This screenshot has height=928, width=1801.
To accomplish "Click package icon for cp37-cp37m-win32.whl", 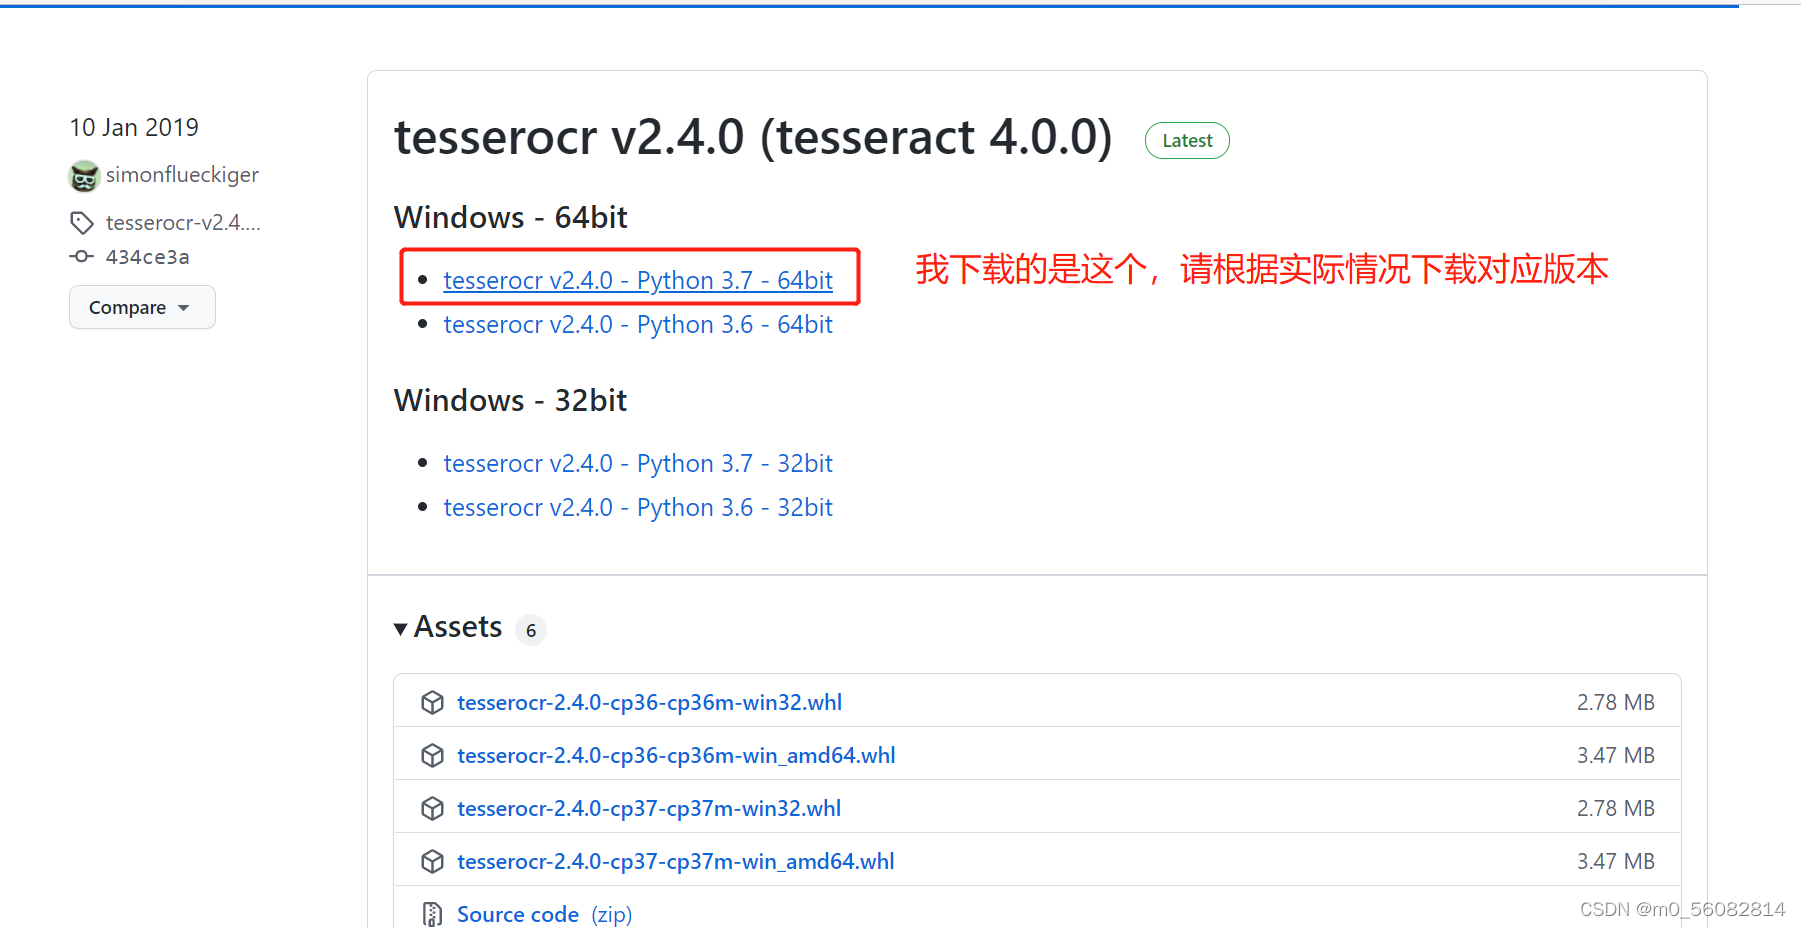I will (432, 808).
